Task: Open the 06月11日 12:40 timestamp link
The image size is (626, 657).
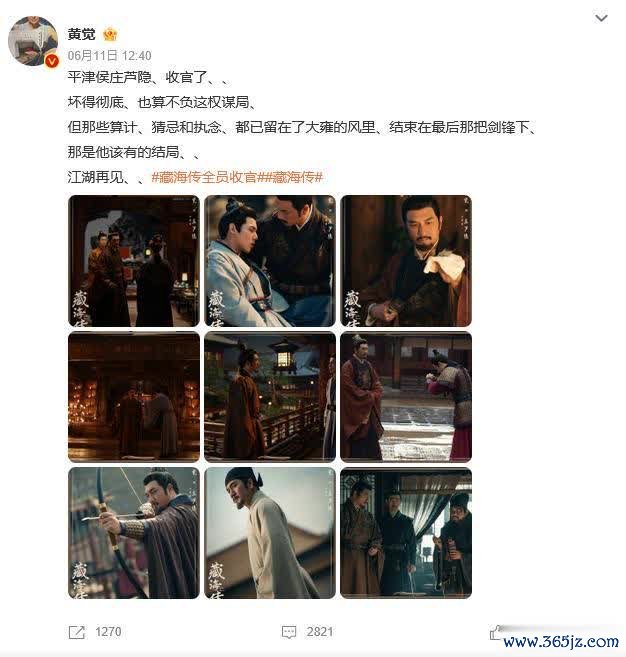Action: point(109,55)
